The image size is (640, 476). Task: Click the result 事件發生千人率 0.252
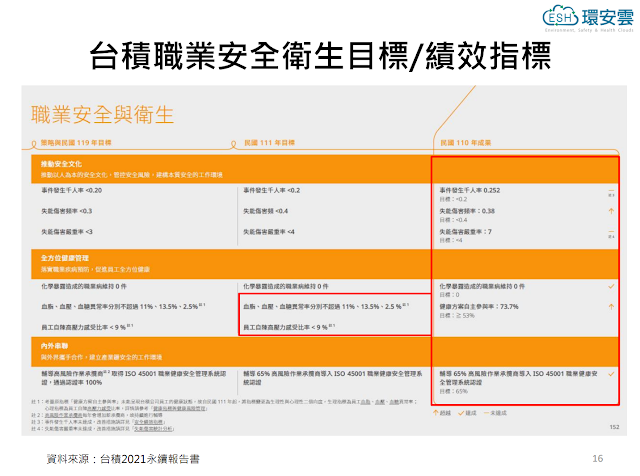tap(469, 190)
